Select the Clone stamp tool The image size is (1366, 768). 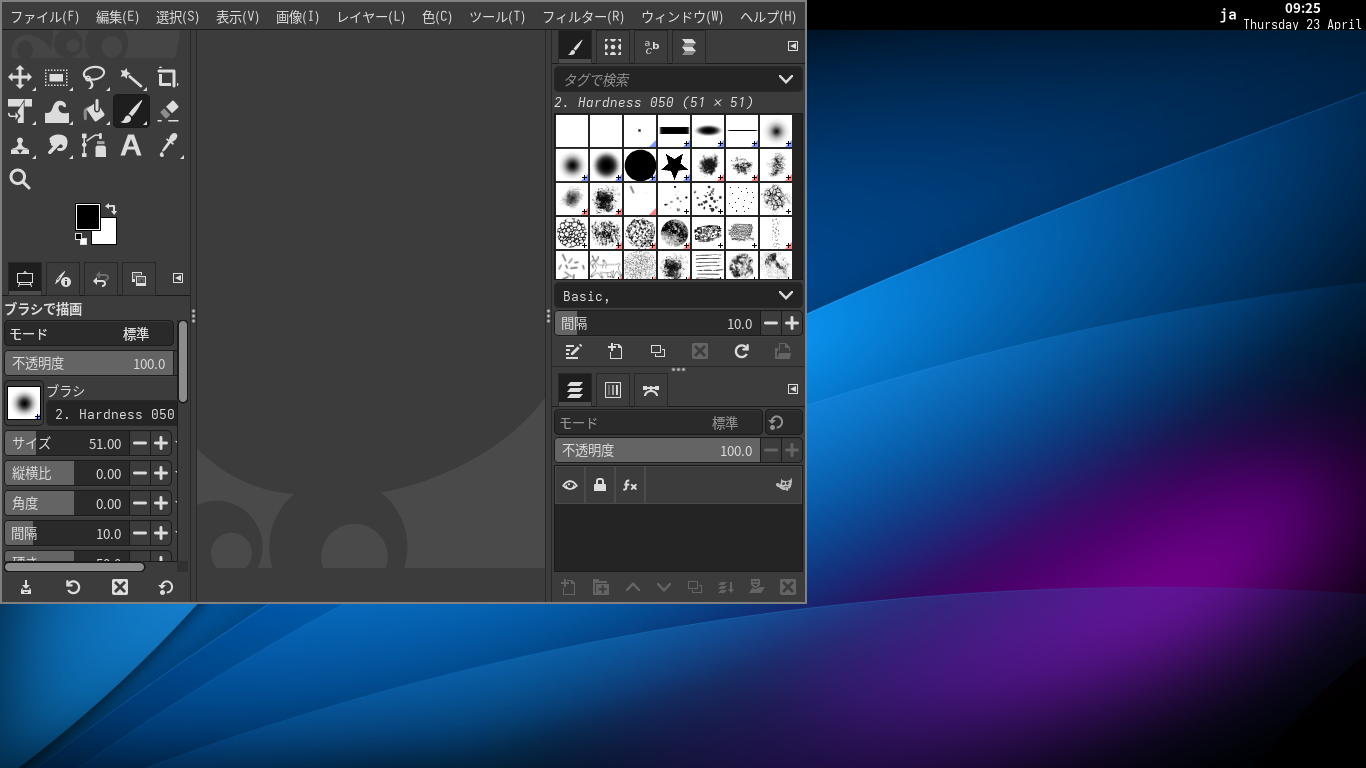coord(20,146)
